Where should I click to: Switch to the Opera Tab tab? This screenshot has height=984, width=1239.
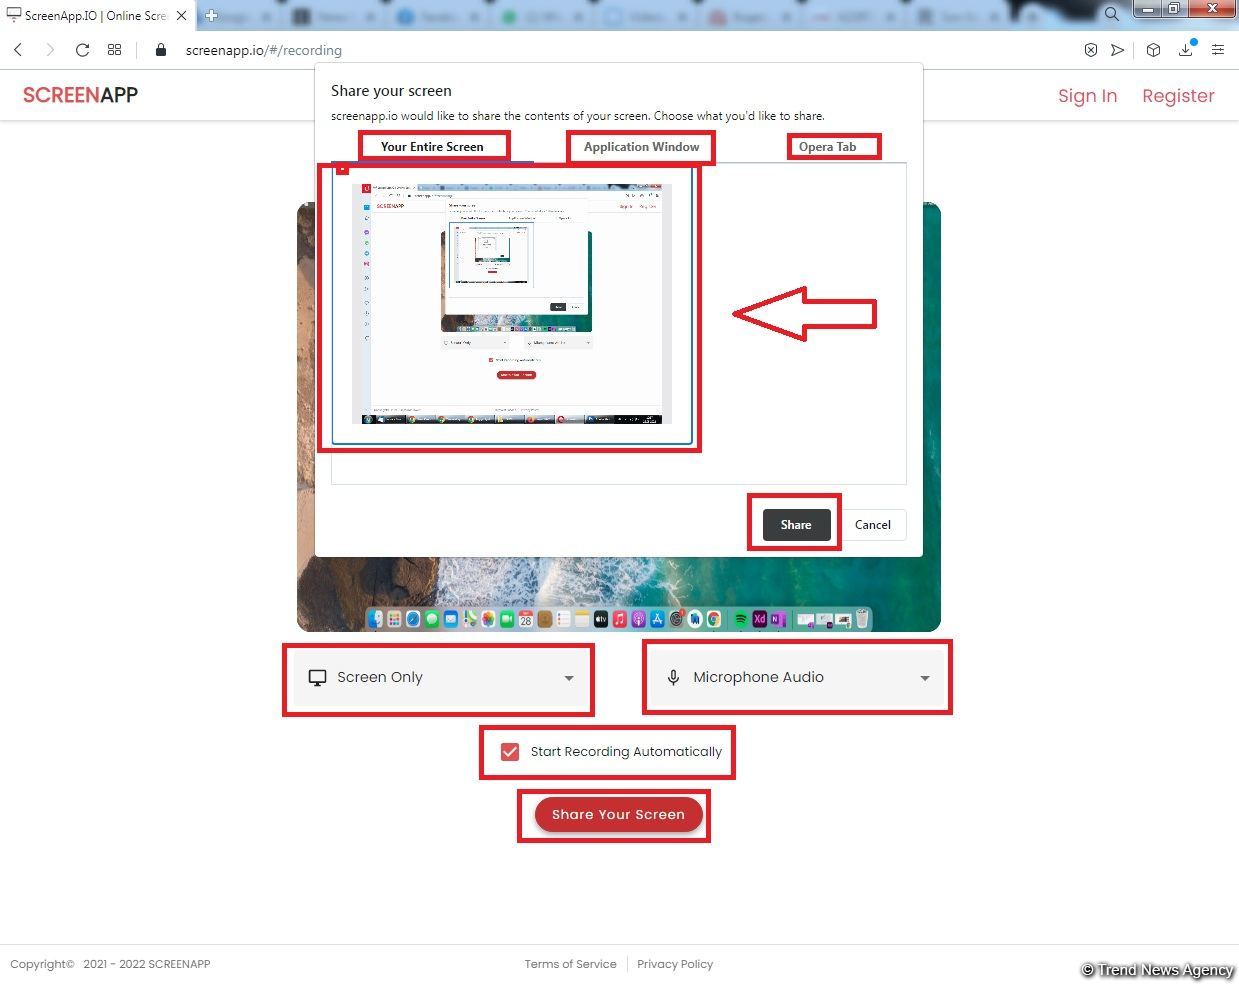[827, 146]
